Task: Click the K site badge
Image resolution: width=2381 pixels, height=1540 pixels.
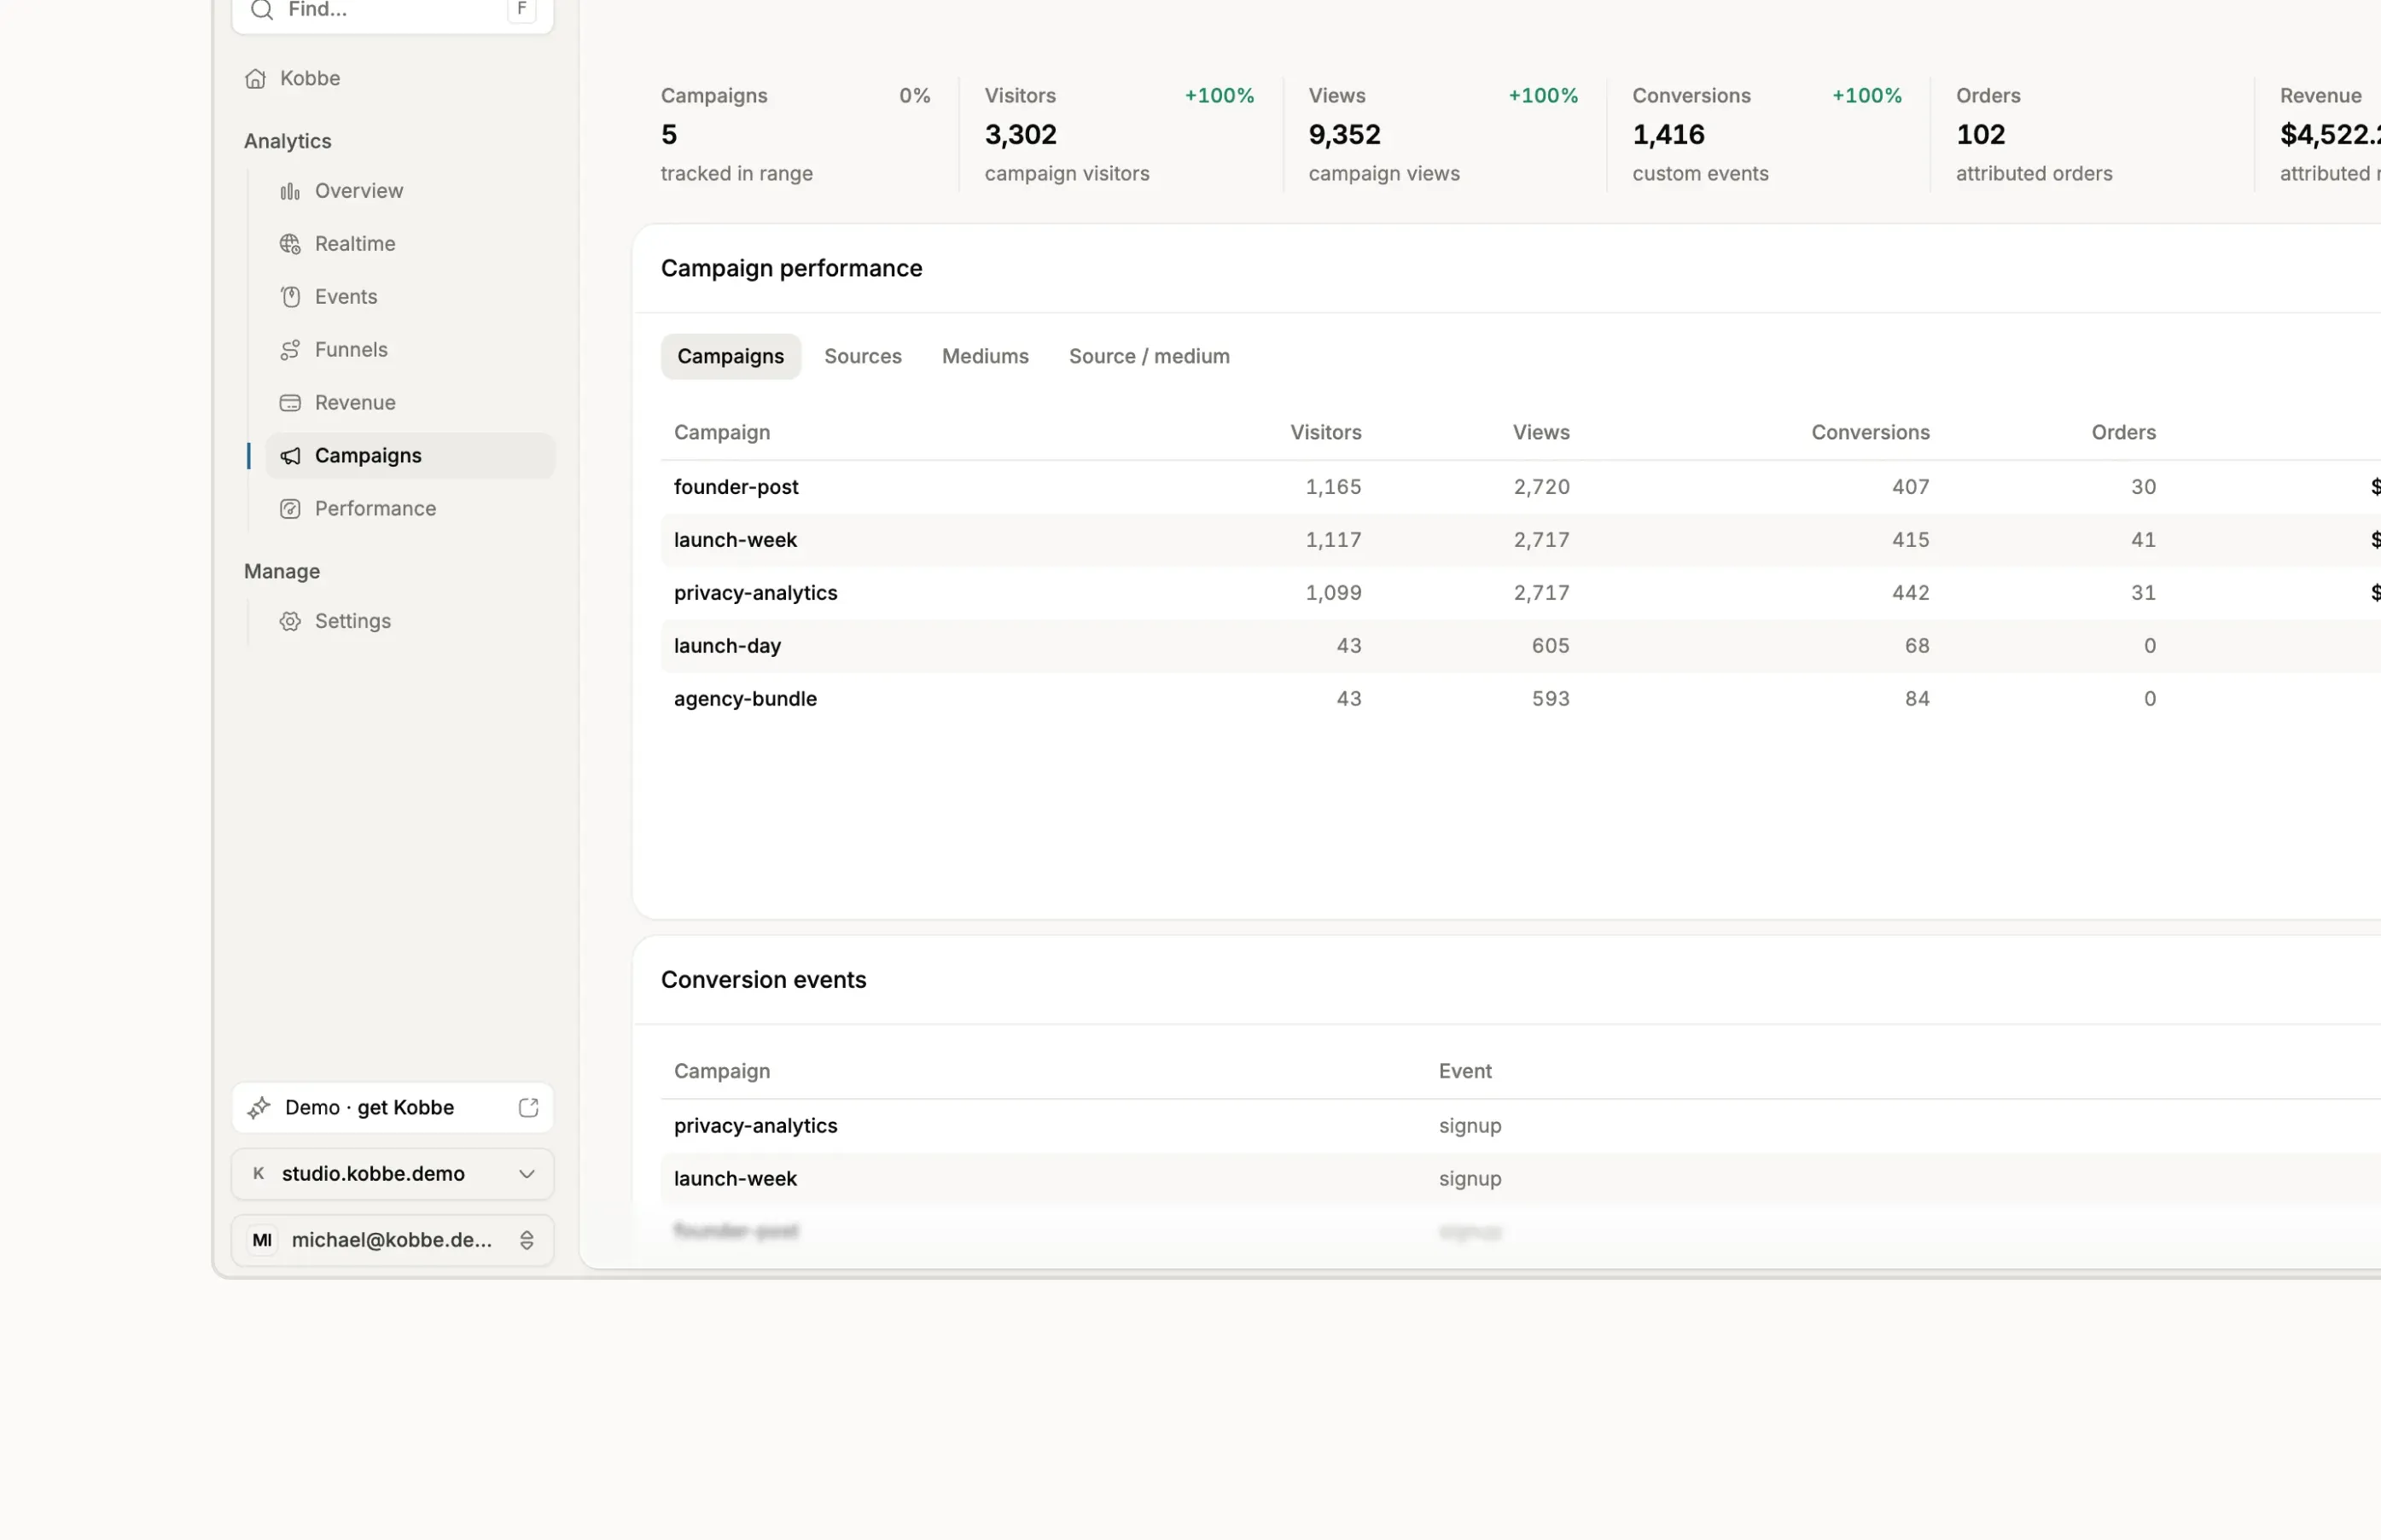Action: (259, 1173)
